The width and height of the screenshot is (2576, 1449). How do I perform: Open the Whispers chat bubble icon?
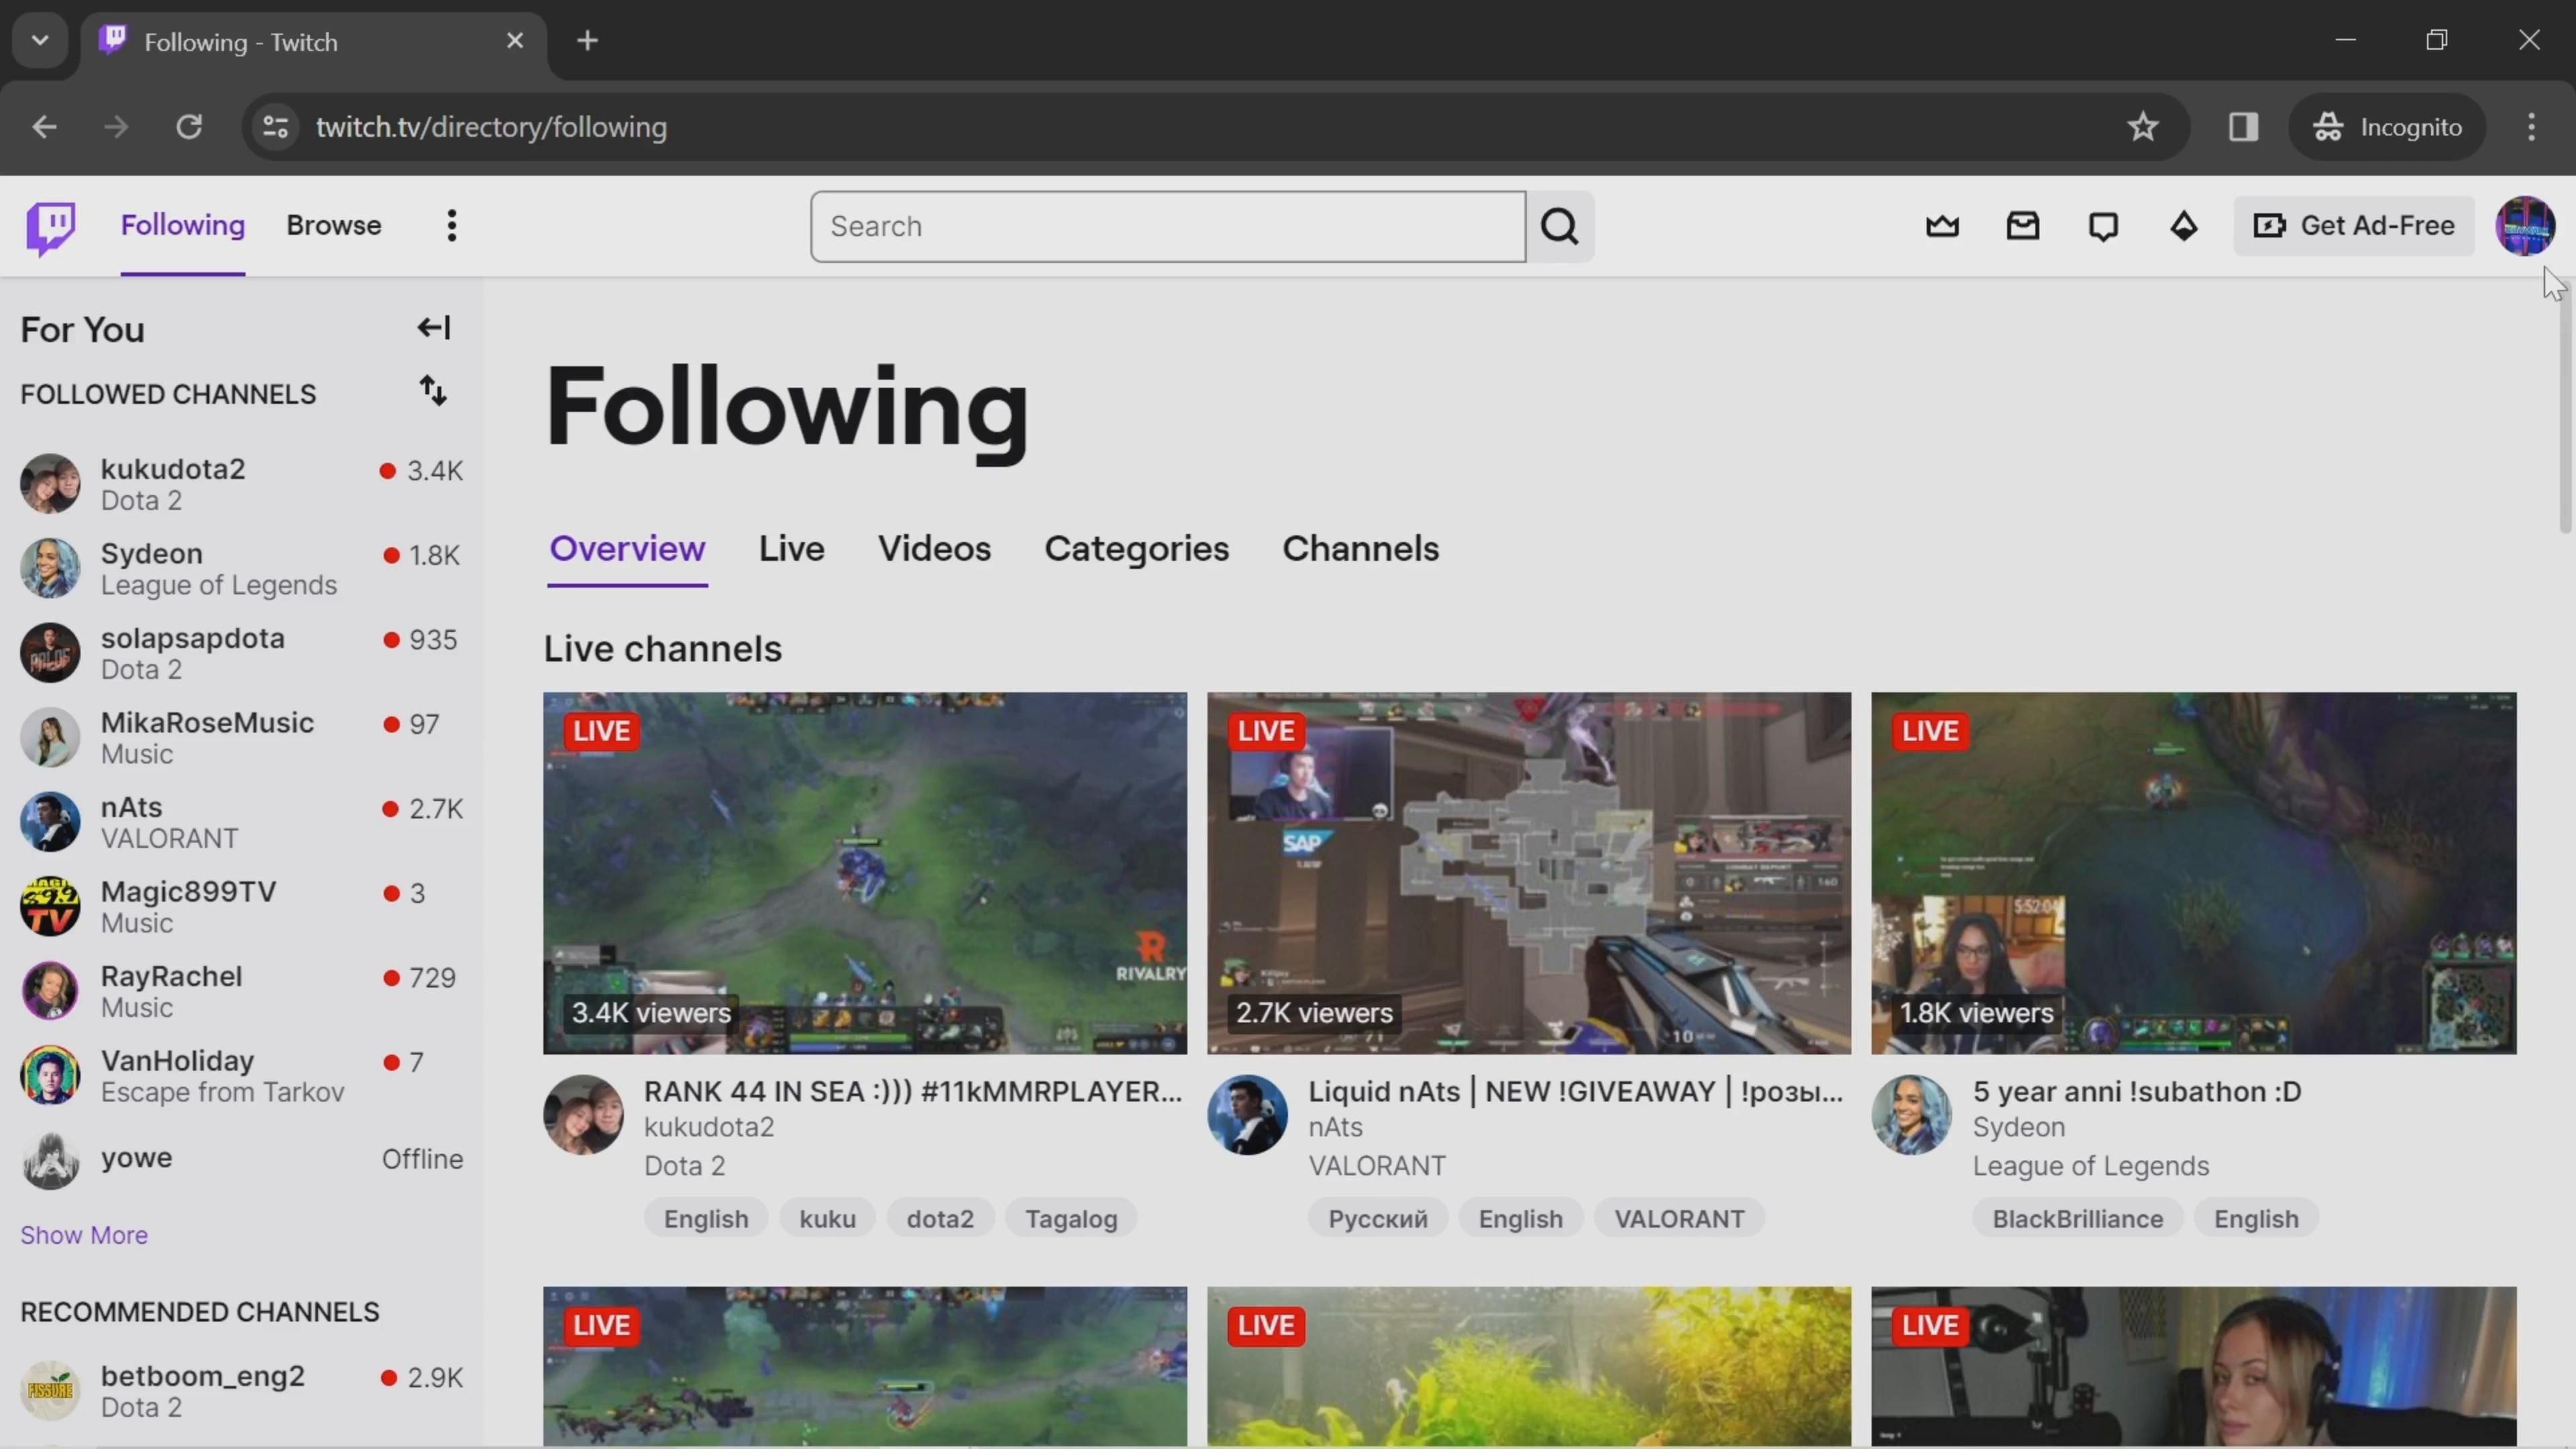tap(2103, 226)
